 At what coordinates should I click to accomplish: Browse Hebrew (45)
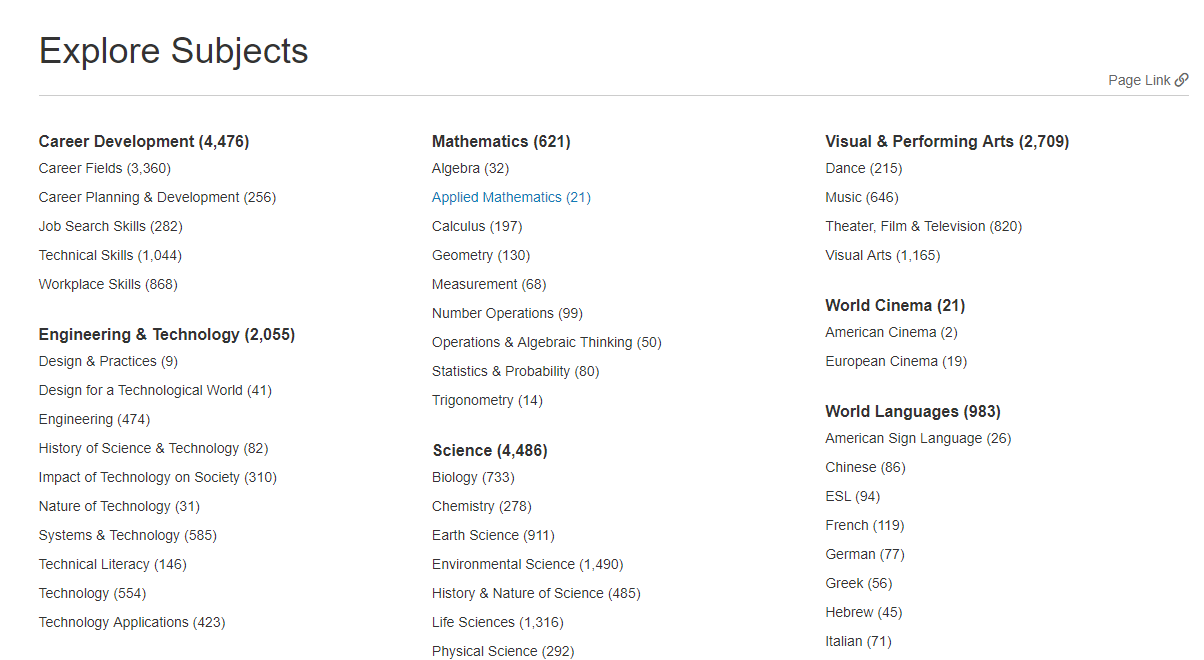tap(864, 612)
